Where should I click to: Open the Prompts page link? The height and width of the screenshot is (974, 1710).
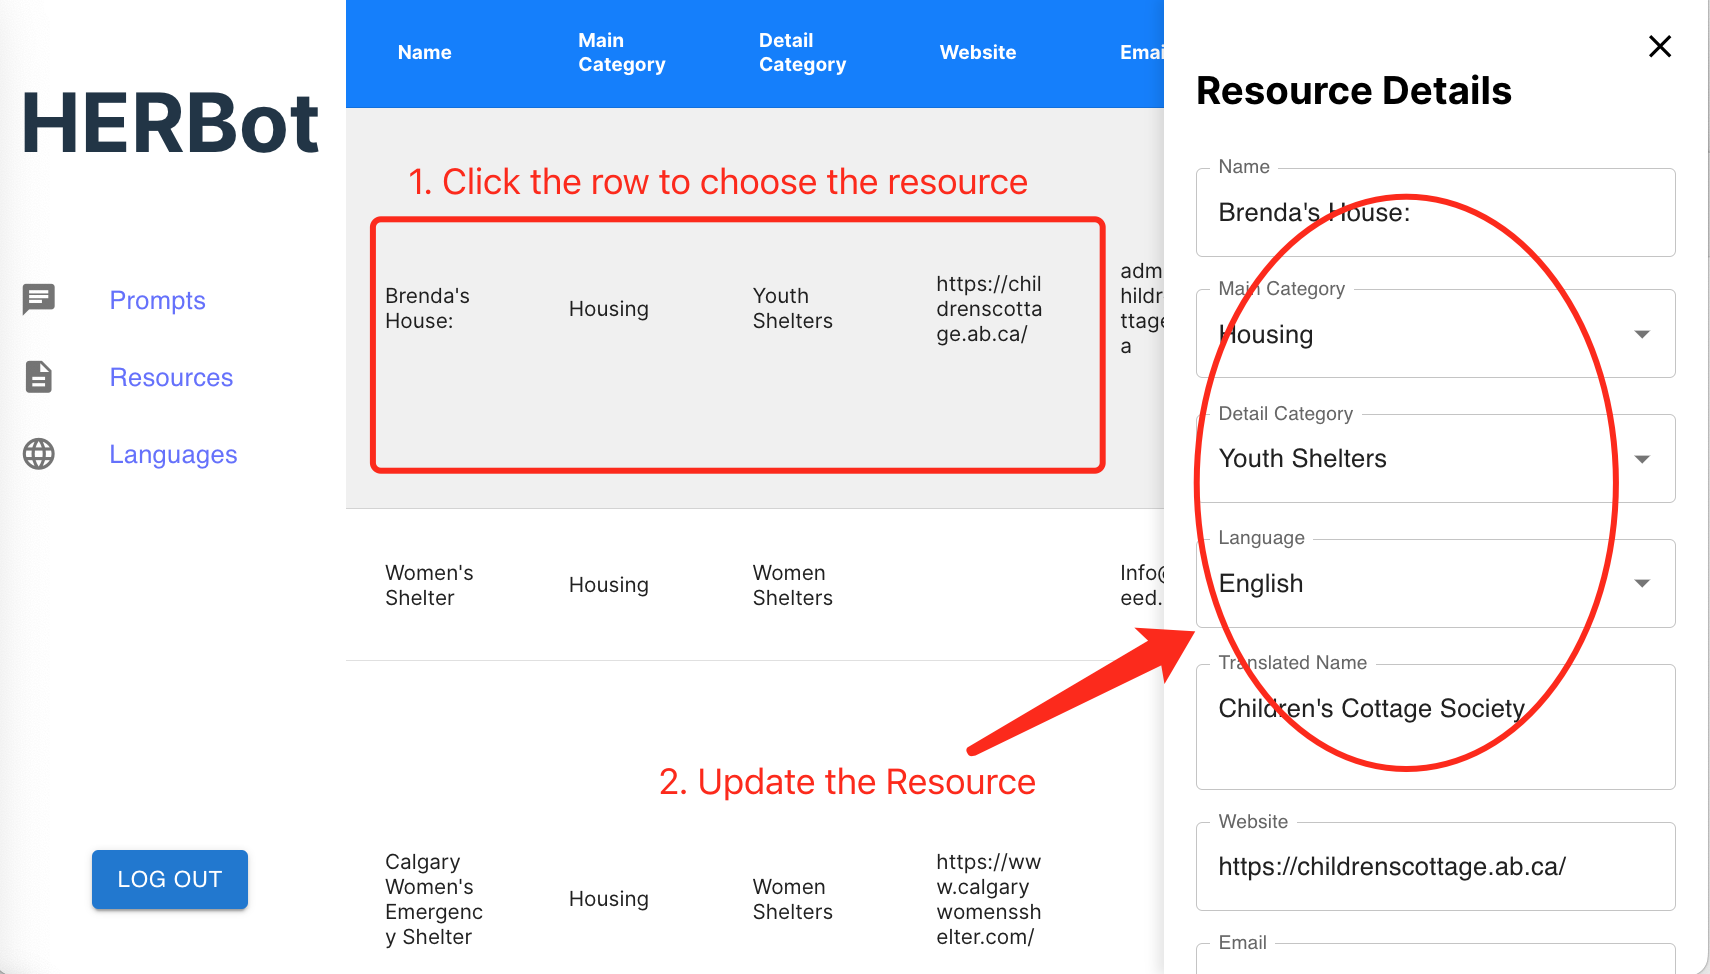[157, 300]
